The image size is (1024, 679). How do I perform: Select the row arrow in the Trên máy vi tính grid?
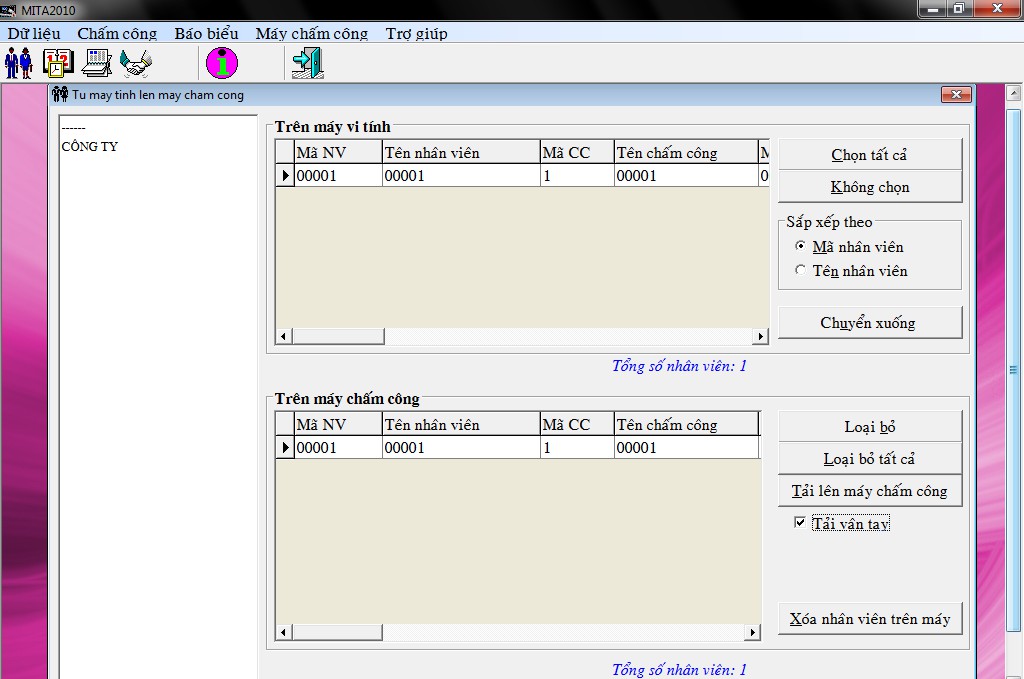[285, 176]
